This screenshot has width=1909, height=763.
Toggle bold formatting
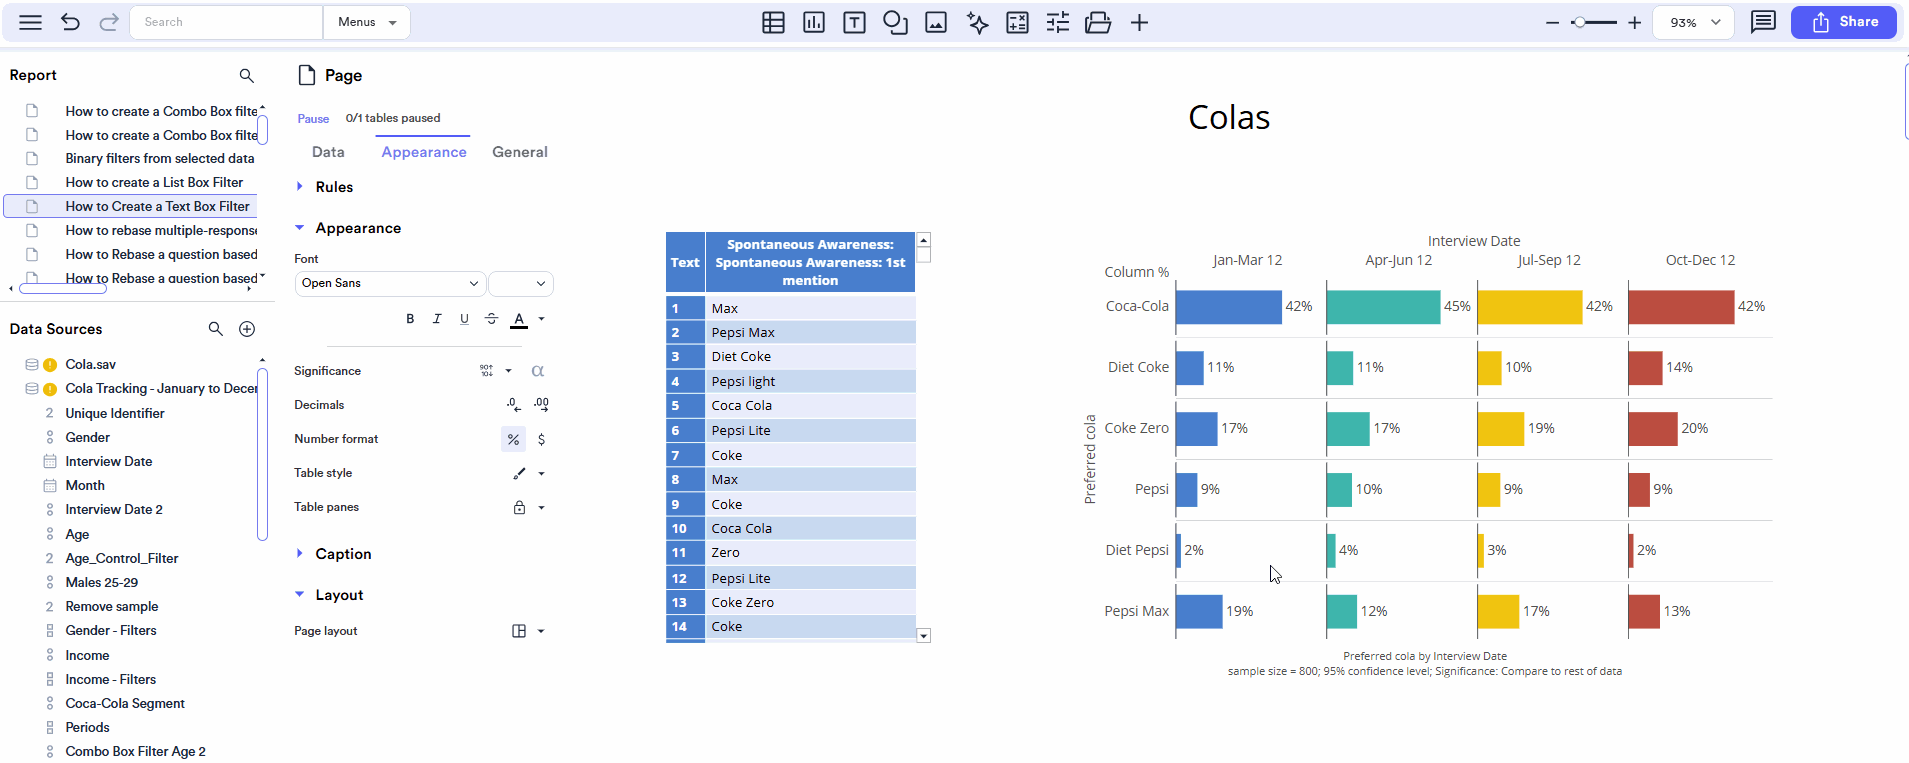[x=410, y=319]
